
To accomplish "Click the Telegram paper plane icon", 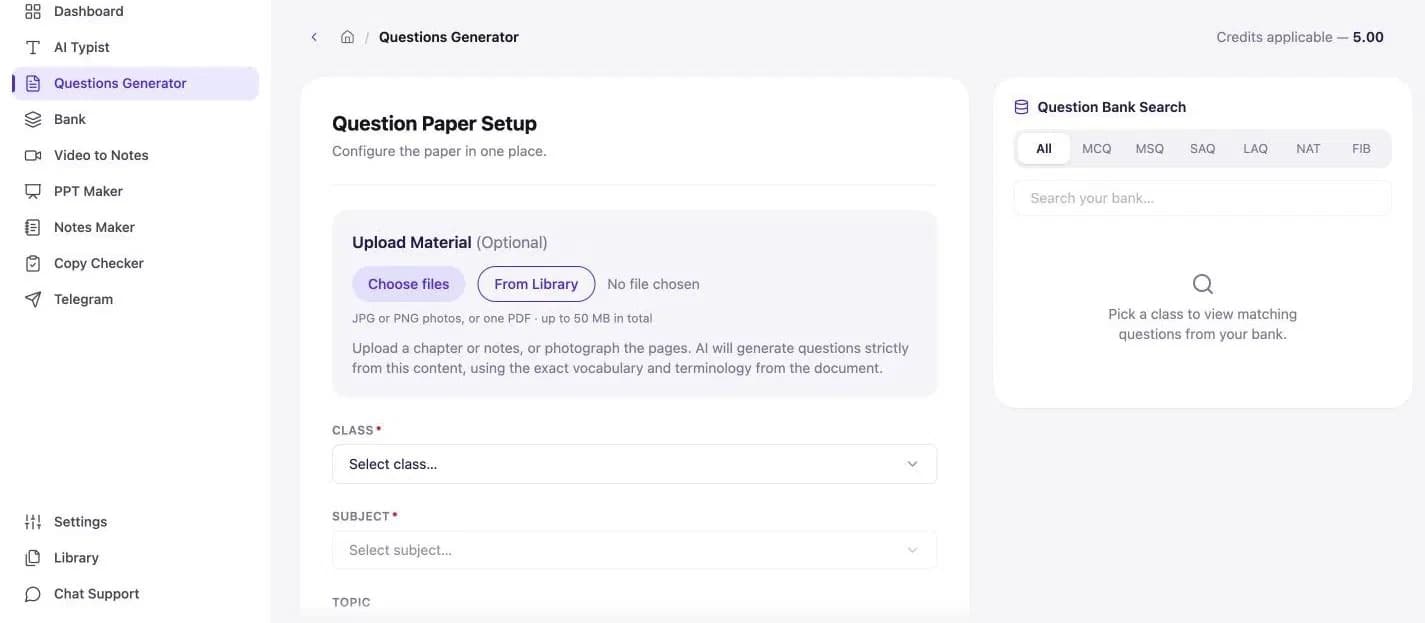I will 33,299.
